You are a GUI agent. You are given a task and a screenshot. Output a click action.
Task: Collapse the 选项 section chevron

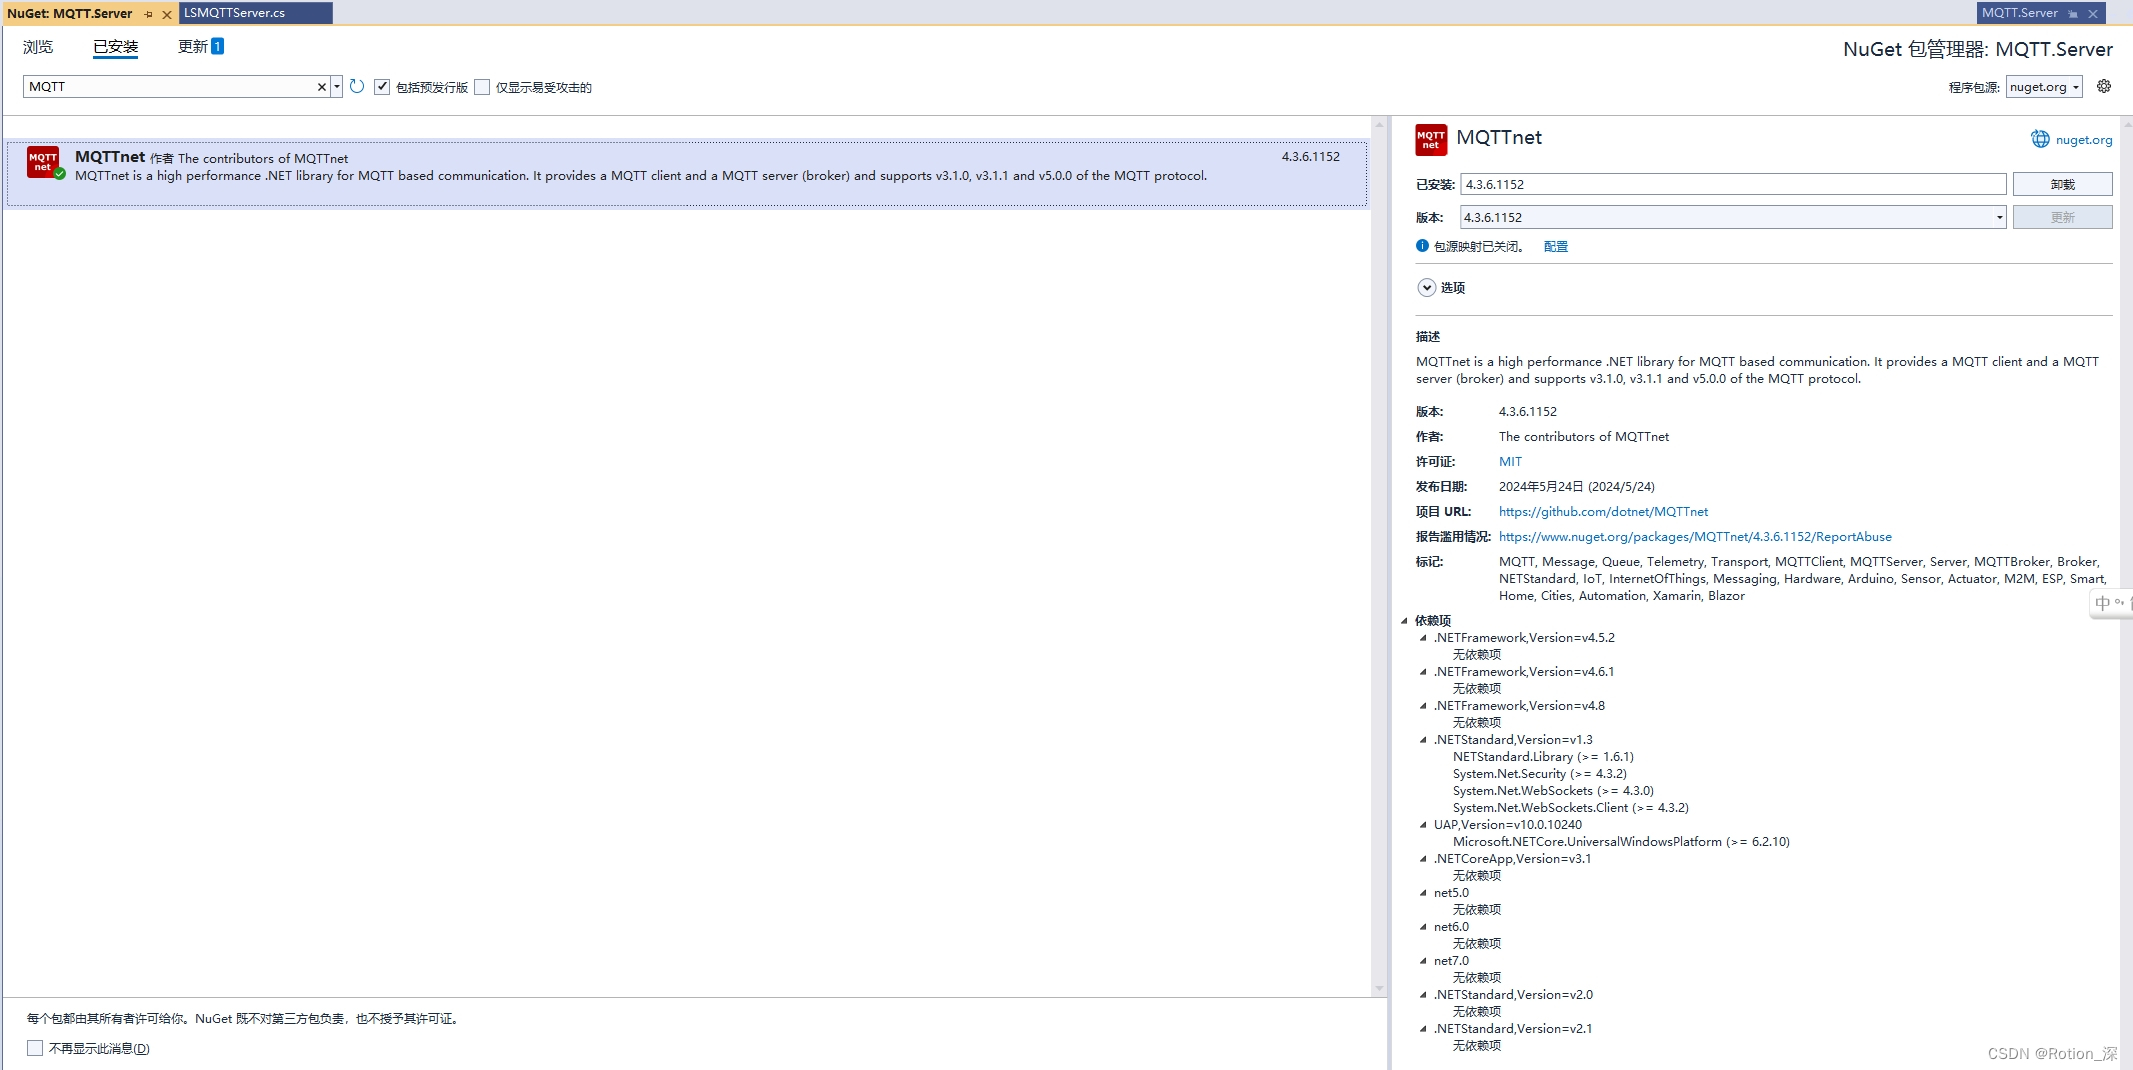click(x=1426, y=287)
